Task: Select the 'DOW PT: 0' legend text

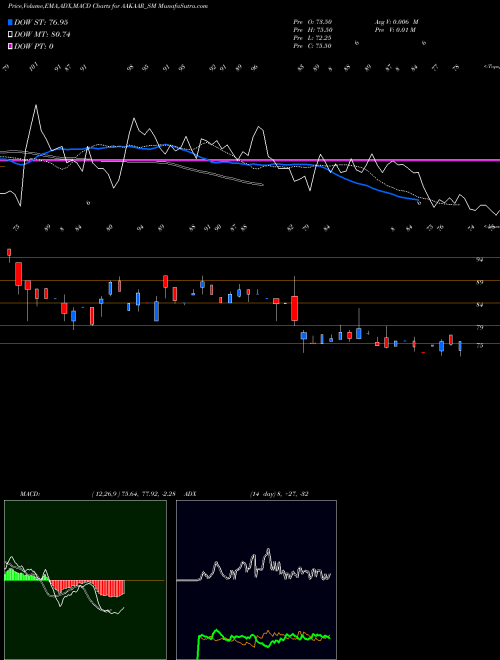Action: [33, 46]
